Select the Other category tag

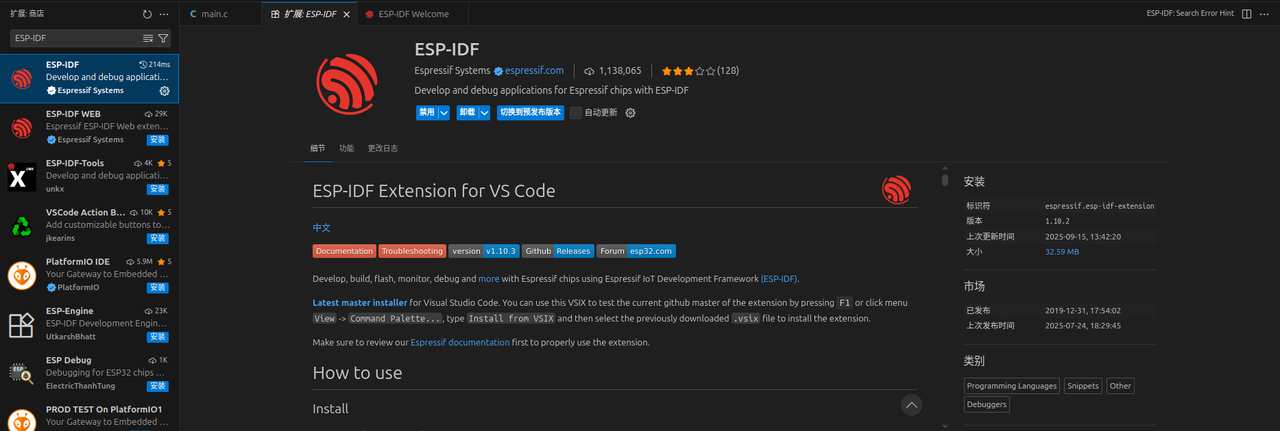click(x=1120, y=386)
